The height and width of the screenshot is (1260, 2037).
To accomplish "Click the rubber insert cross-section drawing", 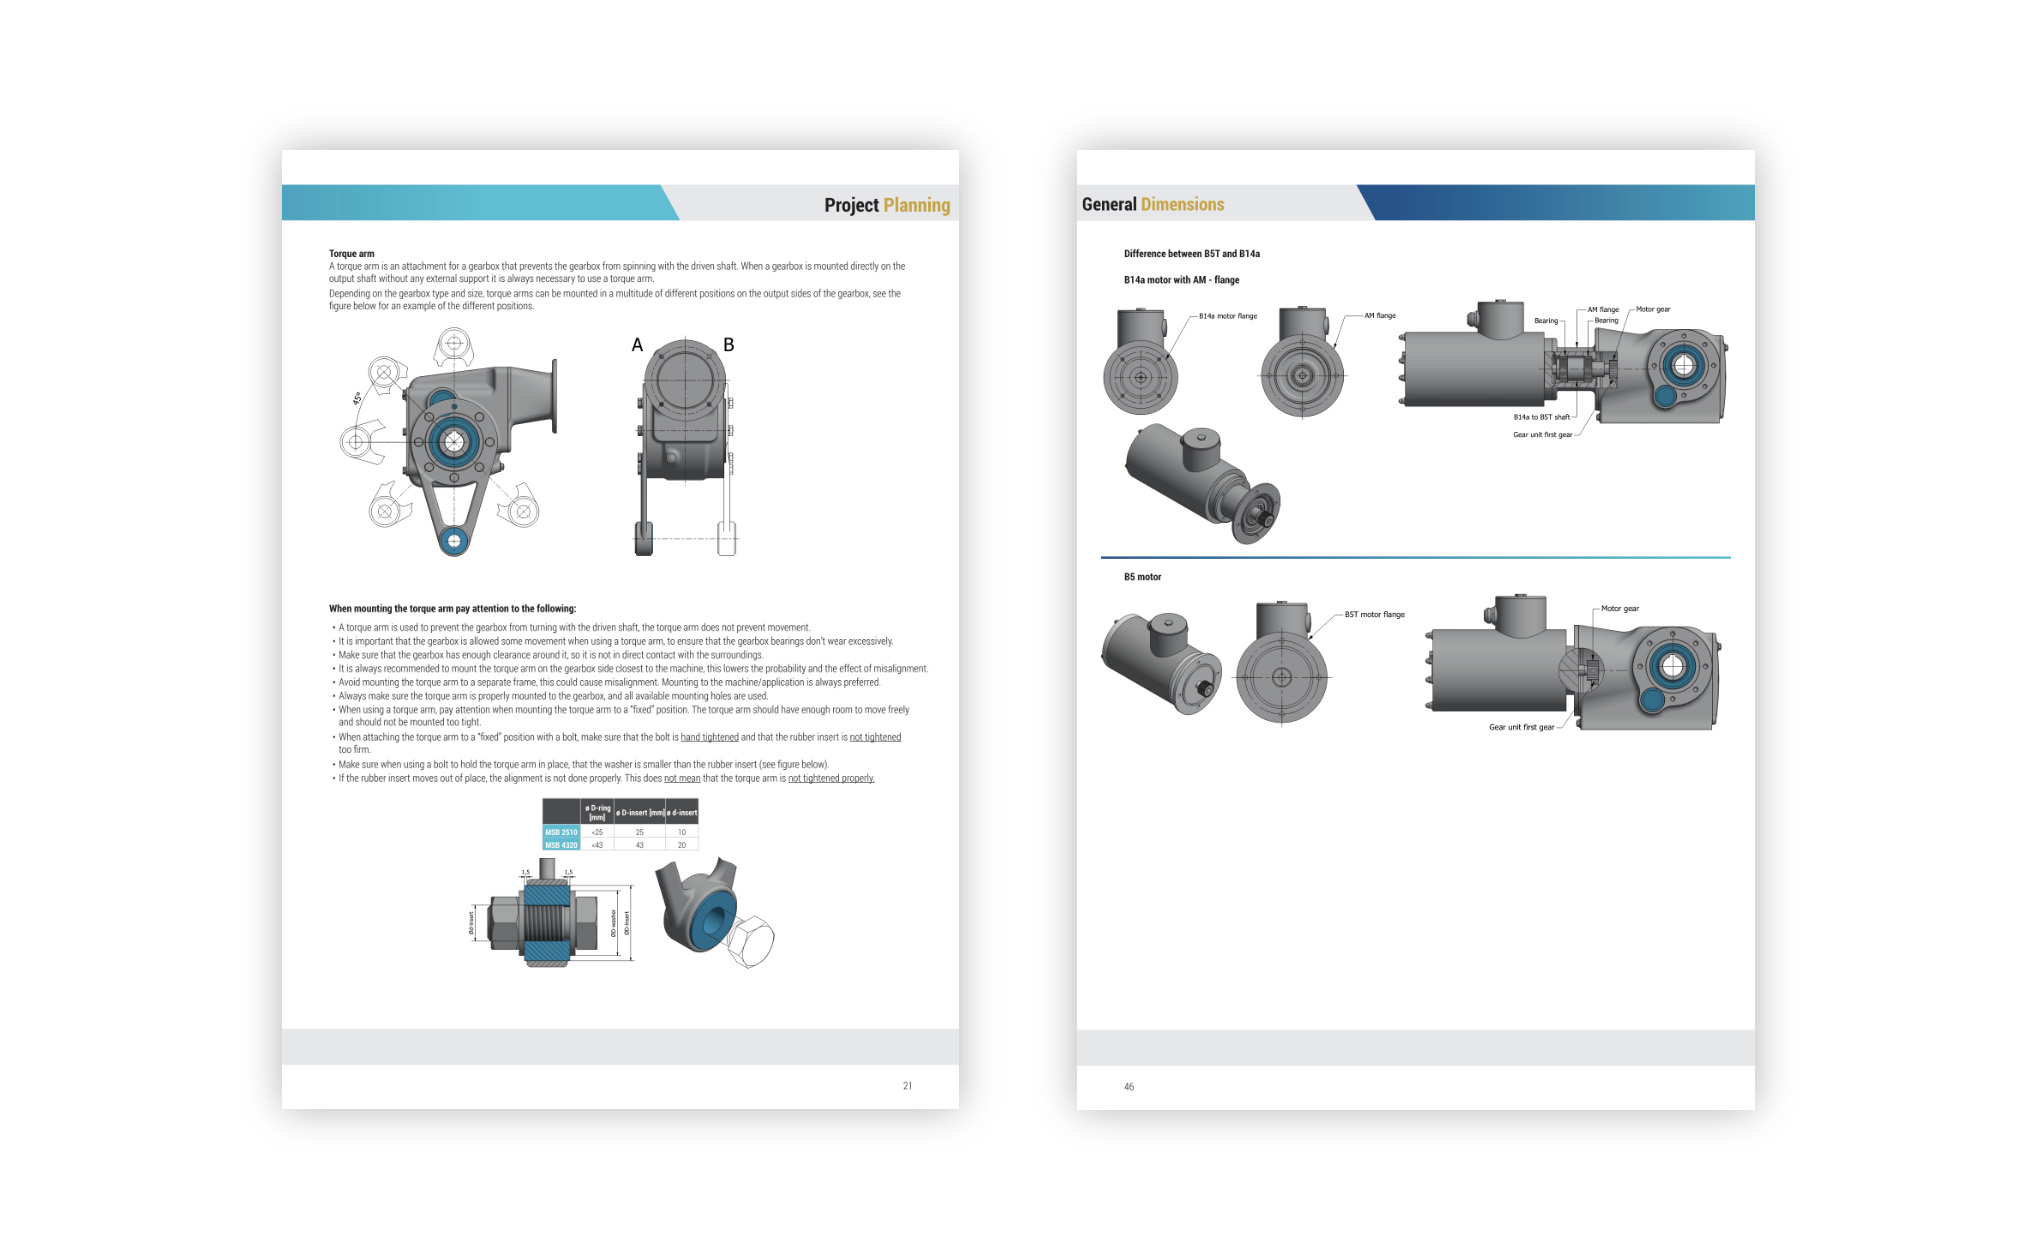I will coord(550,914).
